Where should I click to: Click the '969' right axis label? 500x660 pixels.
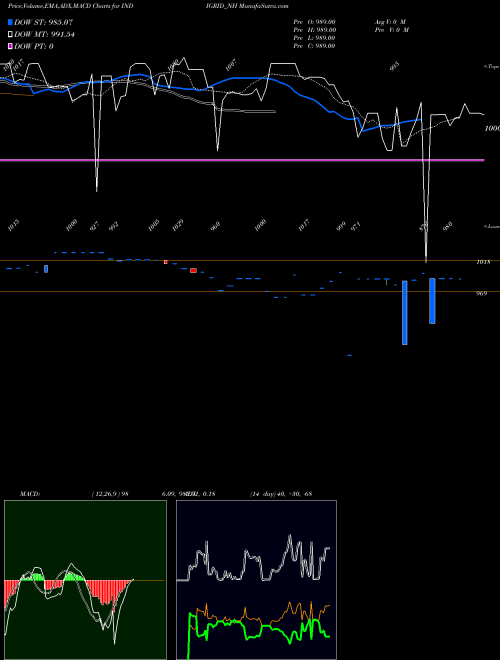tap(481, 293)
